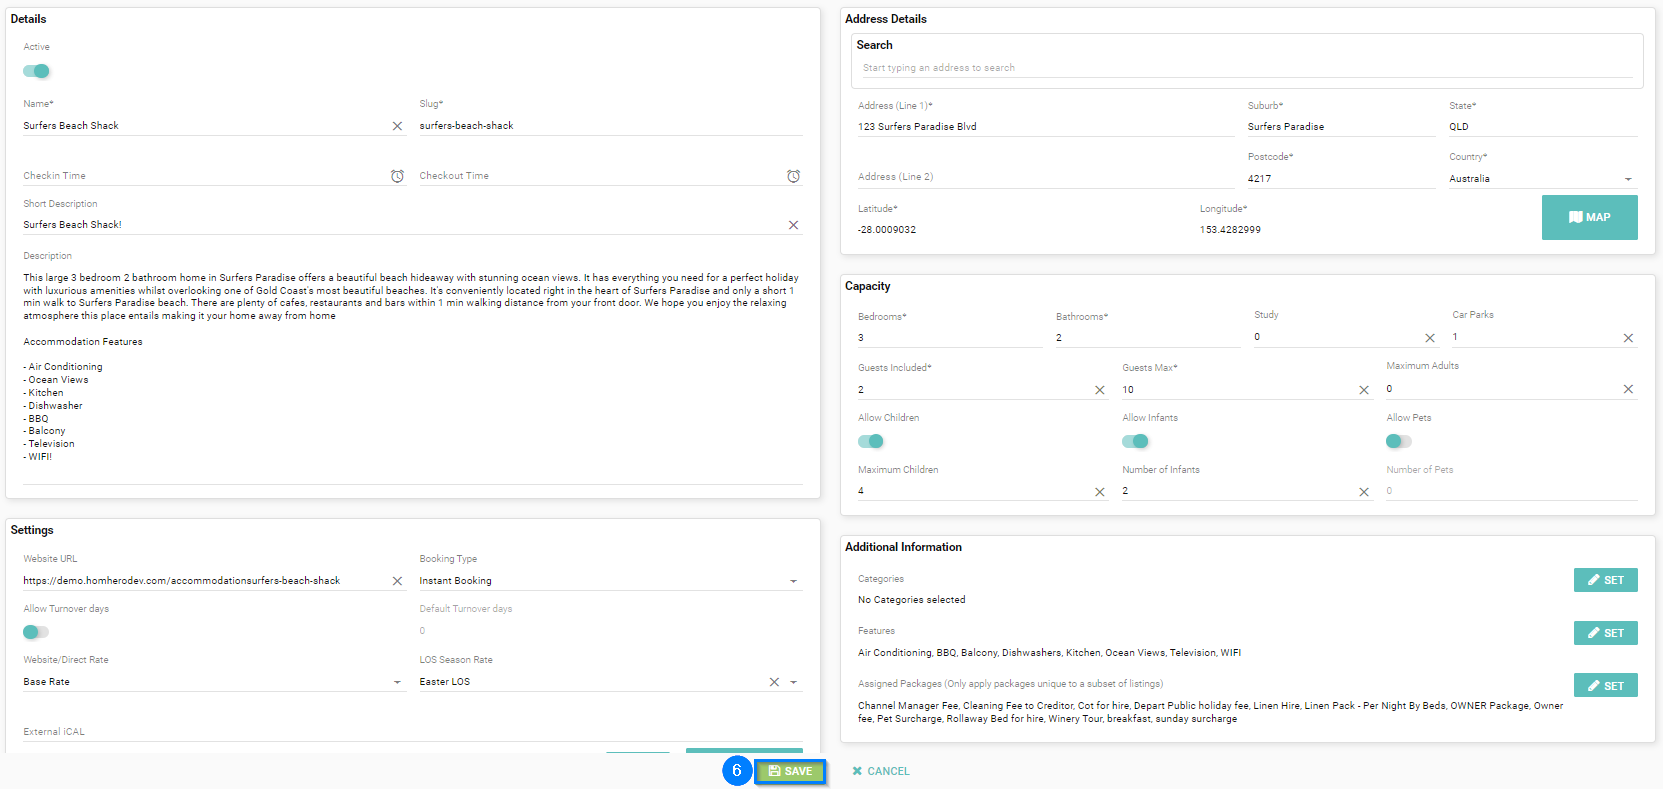Expand the Booking Type dropdown
1663x789 pixels.
click(x=793, y=581)
